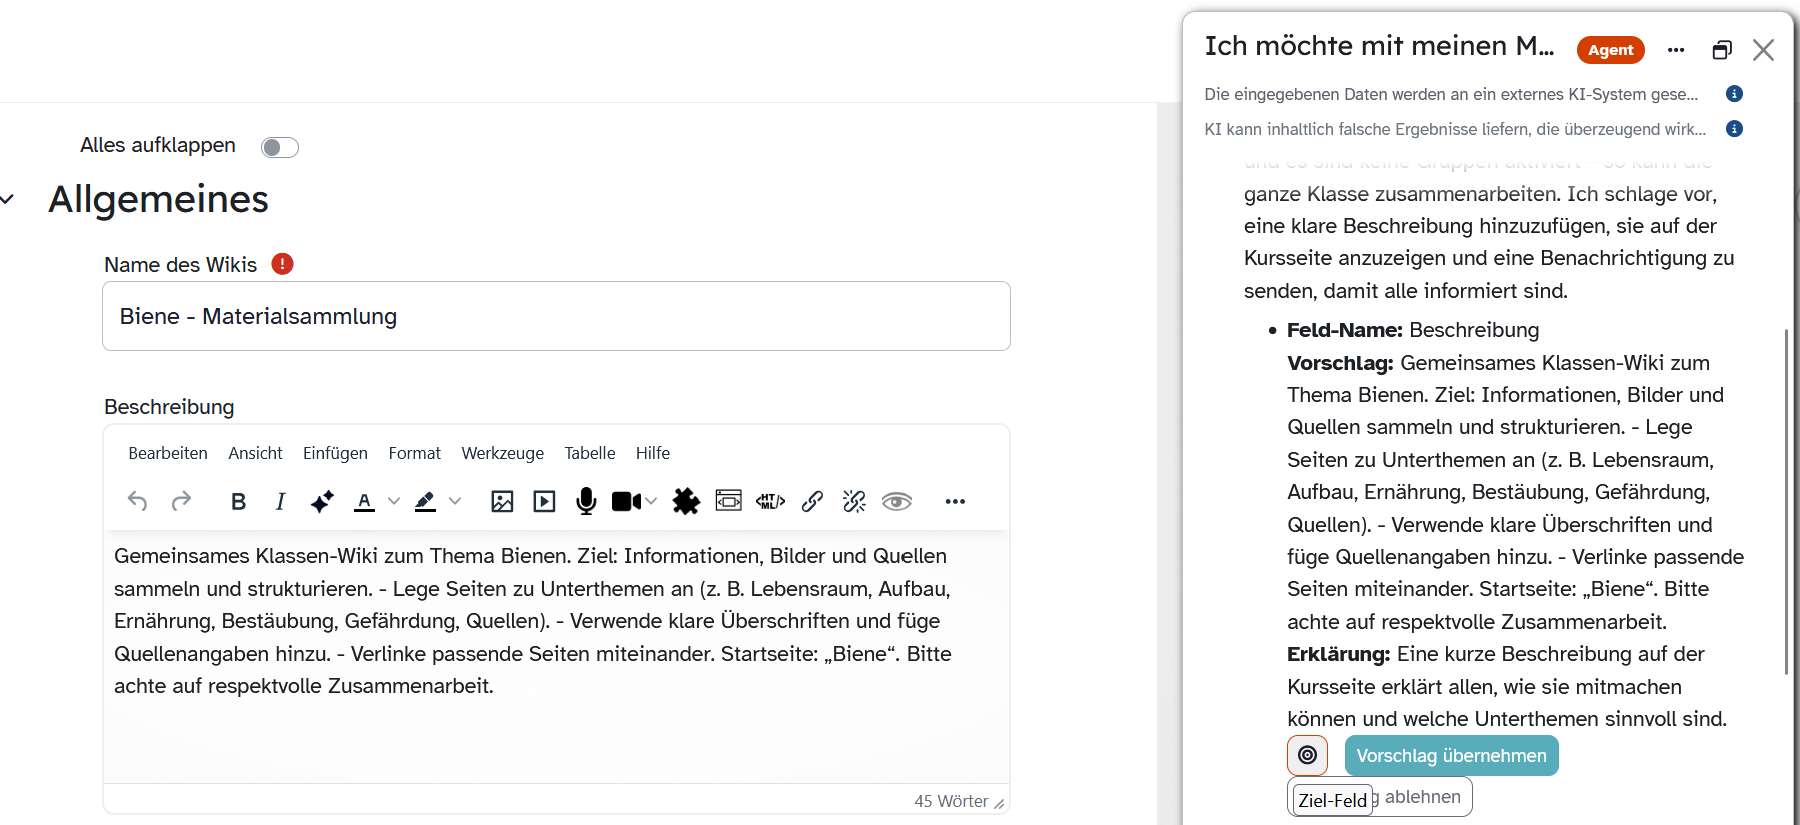This screenshot has width=1800, height=825.
Task: Click the undo arrow in the editor
Action: pyautogui.click(x=138, y=502)
